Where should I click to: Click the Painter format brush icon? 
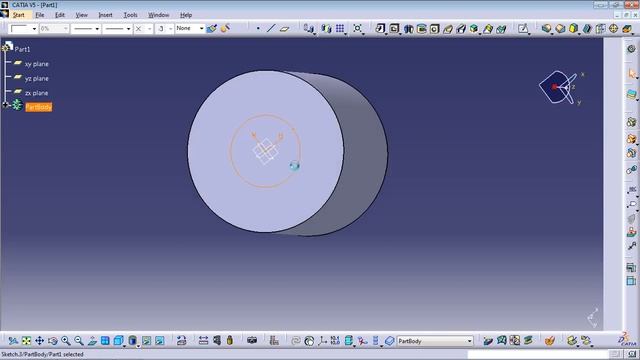coord(211,29)
